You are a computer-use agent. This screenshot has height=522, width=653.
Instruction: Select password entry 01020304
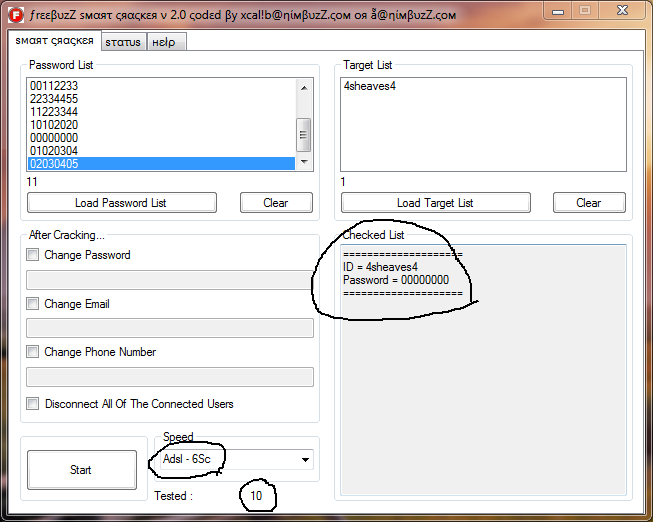162,150
